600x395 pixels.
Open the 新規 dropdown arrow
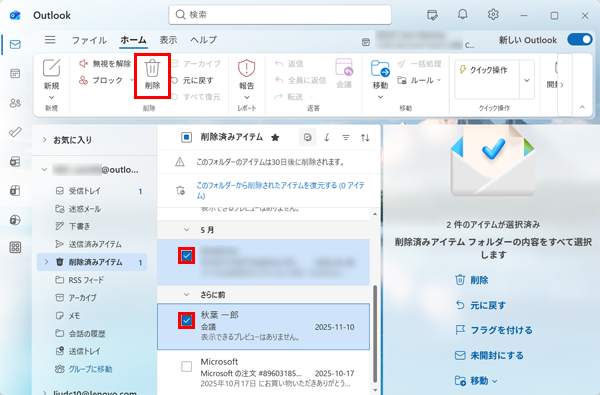[51, 97]
